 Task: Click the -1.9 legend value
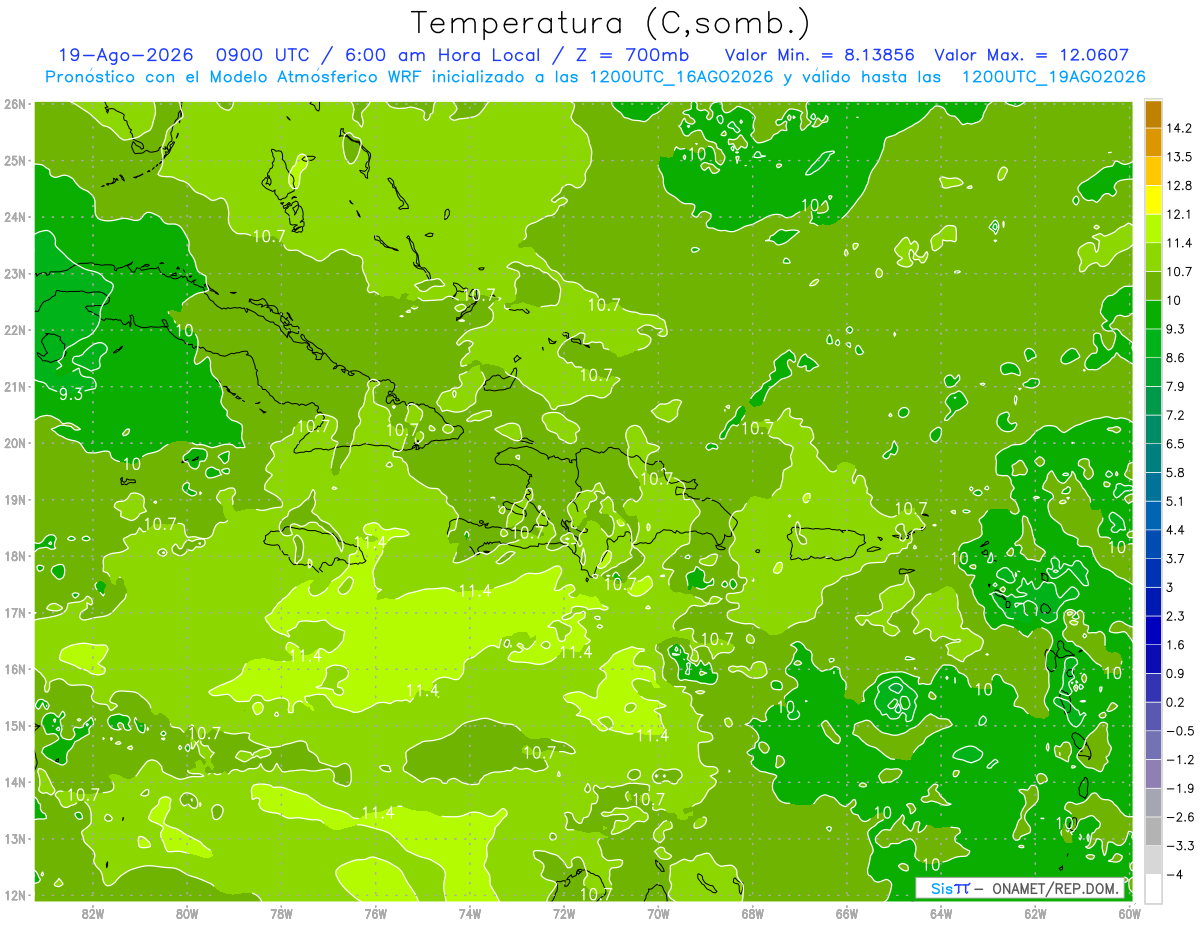(1180, 788)
